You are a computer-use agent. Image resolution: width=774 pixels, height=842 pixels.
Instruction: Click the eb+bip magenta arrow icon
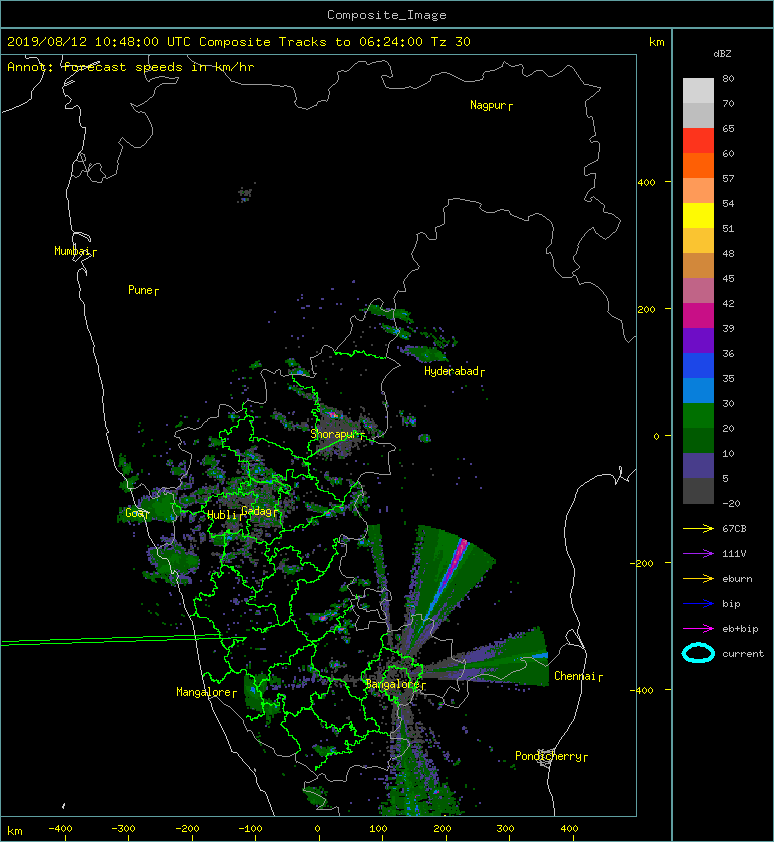click(x=698, y=628)
